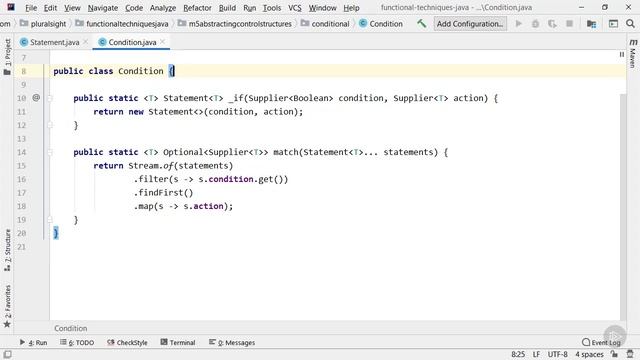
Task: Click the findFirst() call on line 17
Action: tap(163, 193)
